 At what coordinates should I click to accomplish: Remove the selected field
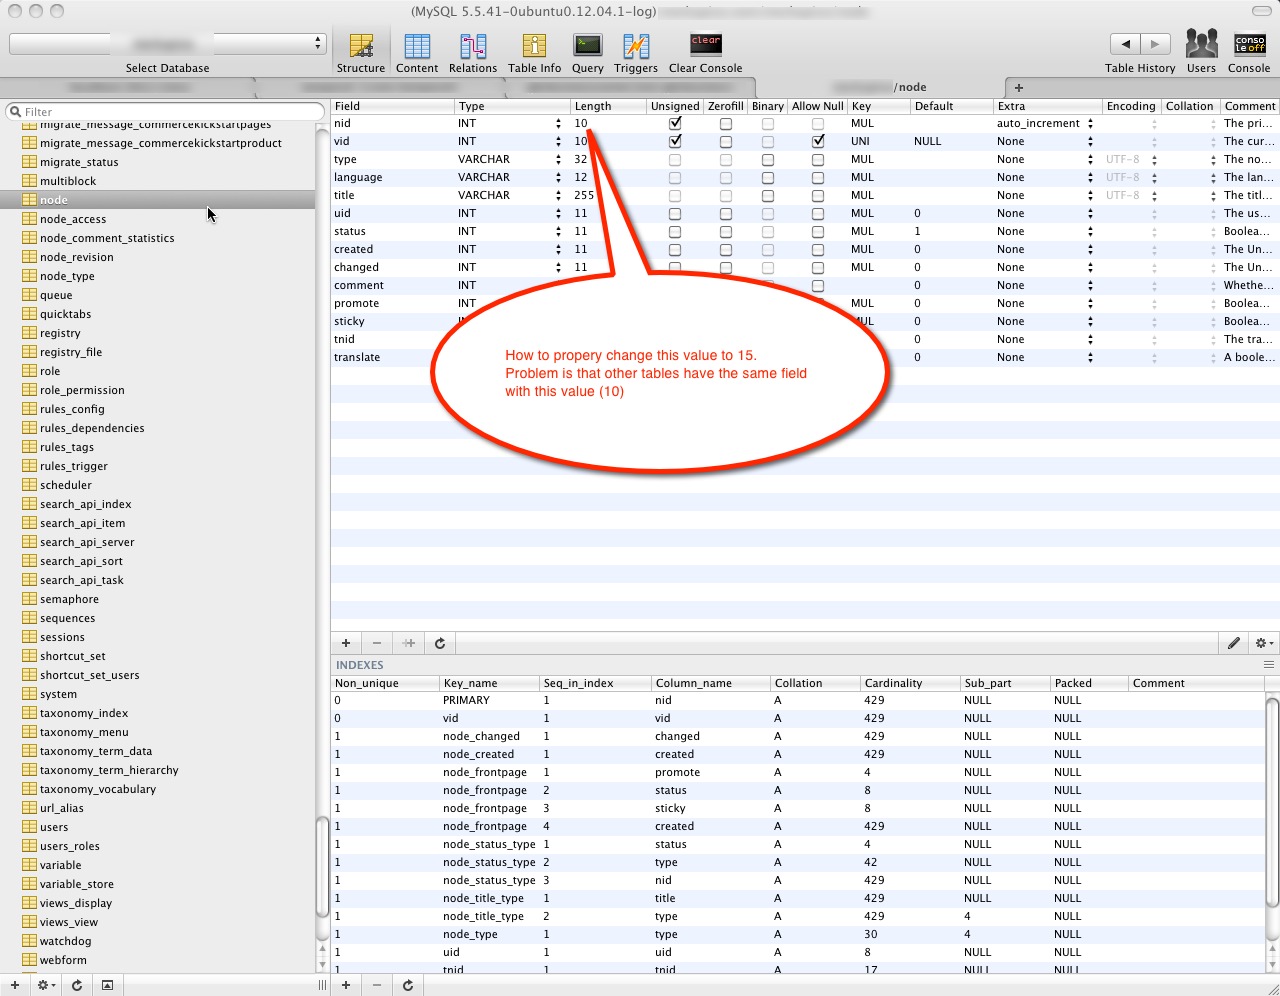pyautogui.click(x=377, y=643)
